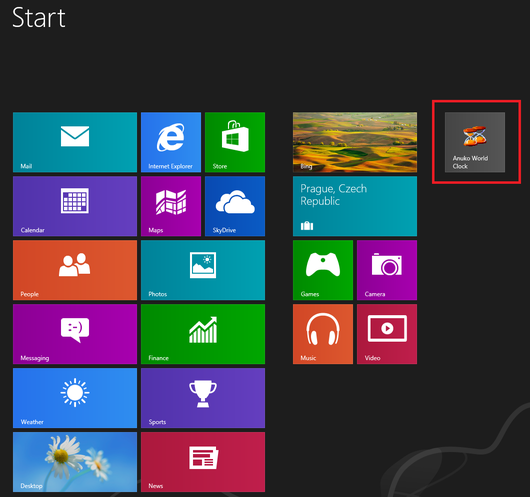Open the Camera tile
530x497 pixels.
pos(387,270)
